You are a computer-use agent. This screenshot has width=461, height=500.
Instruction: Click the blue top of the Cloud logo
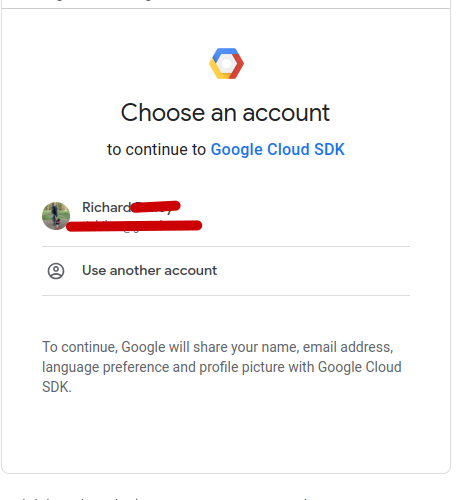coord(226,53)
